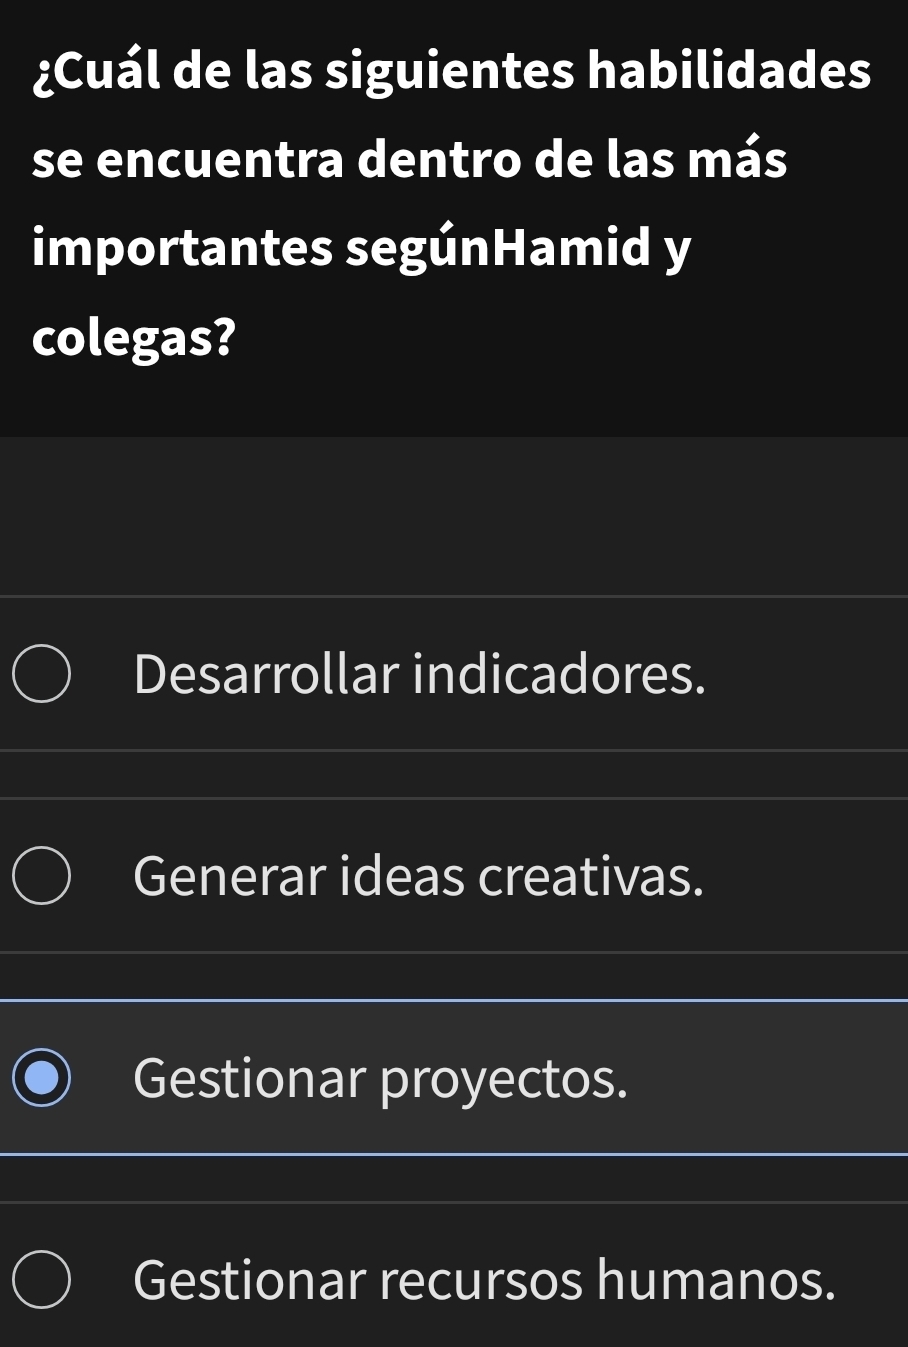Mark the Gestionar recursos humanos radio circle
The height and width of the screenshot is (1347, 908).
[42, 1280]
